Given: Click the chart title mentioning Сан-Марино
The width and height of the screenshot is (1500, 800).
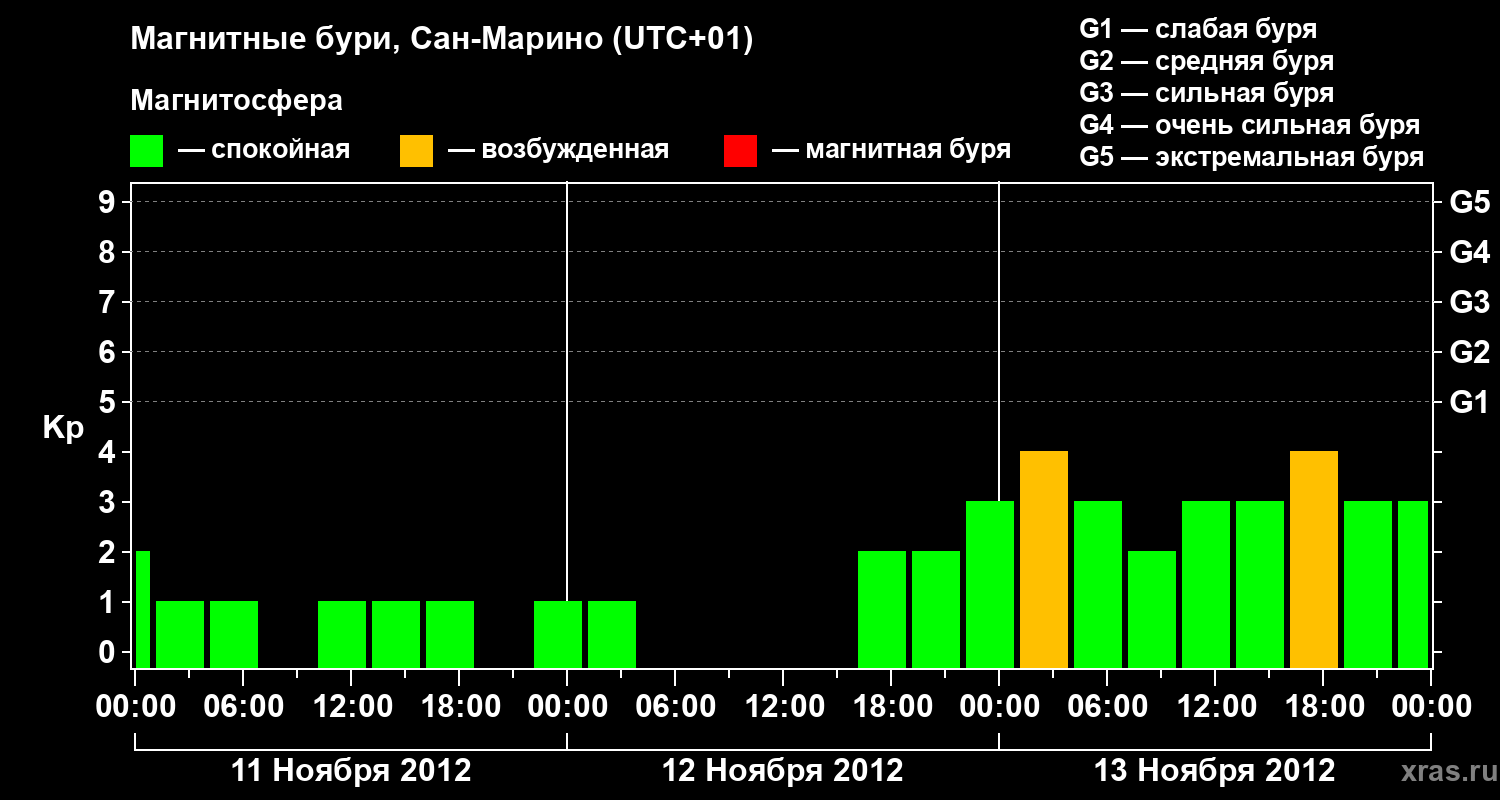Looking at the screenshot, I should pos(441,40).
